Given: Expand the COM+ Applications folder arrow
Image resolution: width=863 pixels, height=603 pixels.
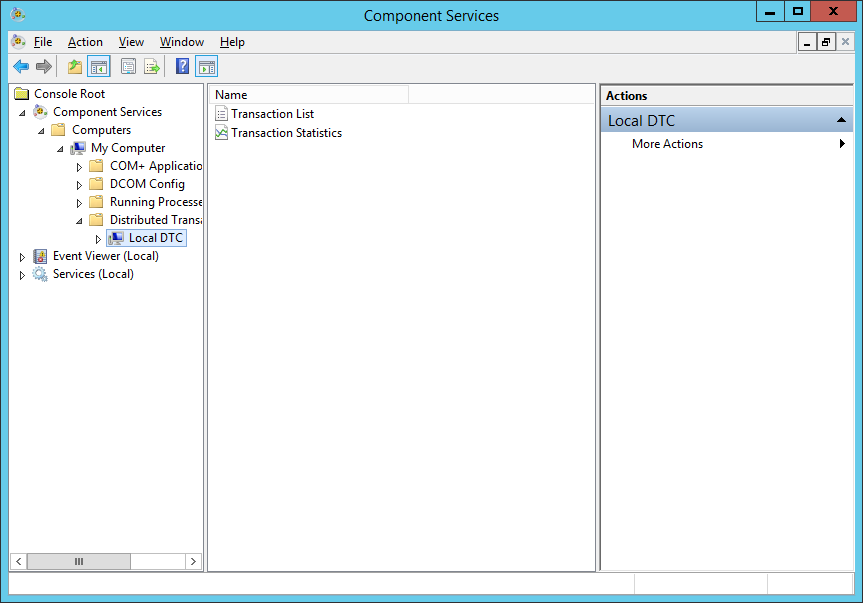Looking at the screenshot, I should pyautogui.click(x=80, y=167).
